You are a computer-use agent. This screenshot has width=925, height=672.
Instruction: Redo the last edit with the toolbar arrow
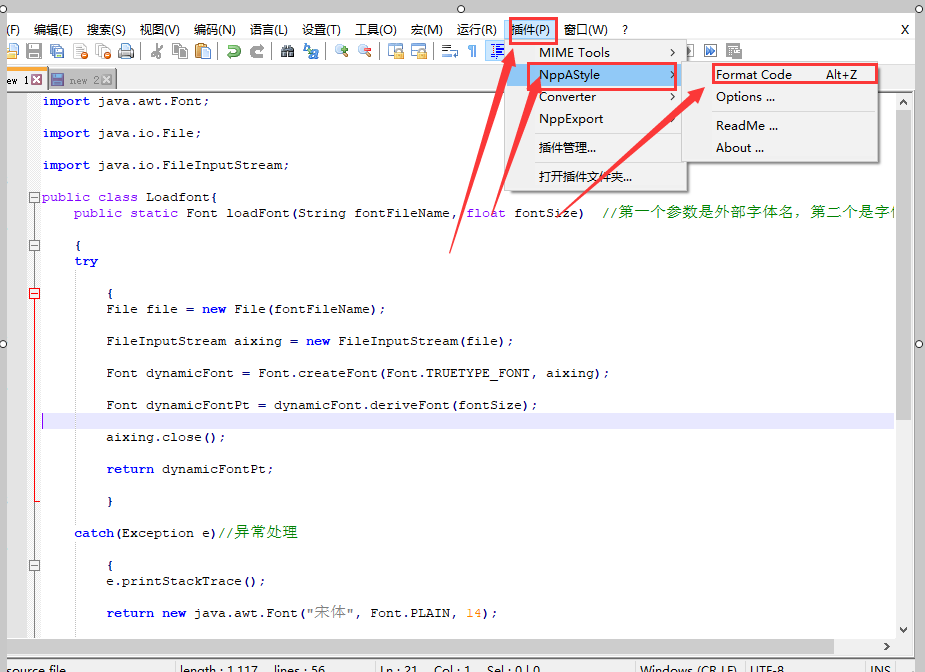257,50
